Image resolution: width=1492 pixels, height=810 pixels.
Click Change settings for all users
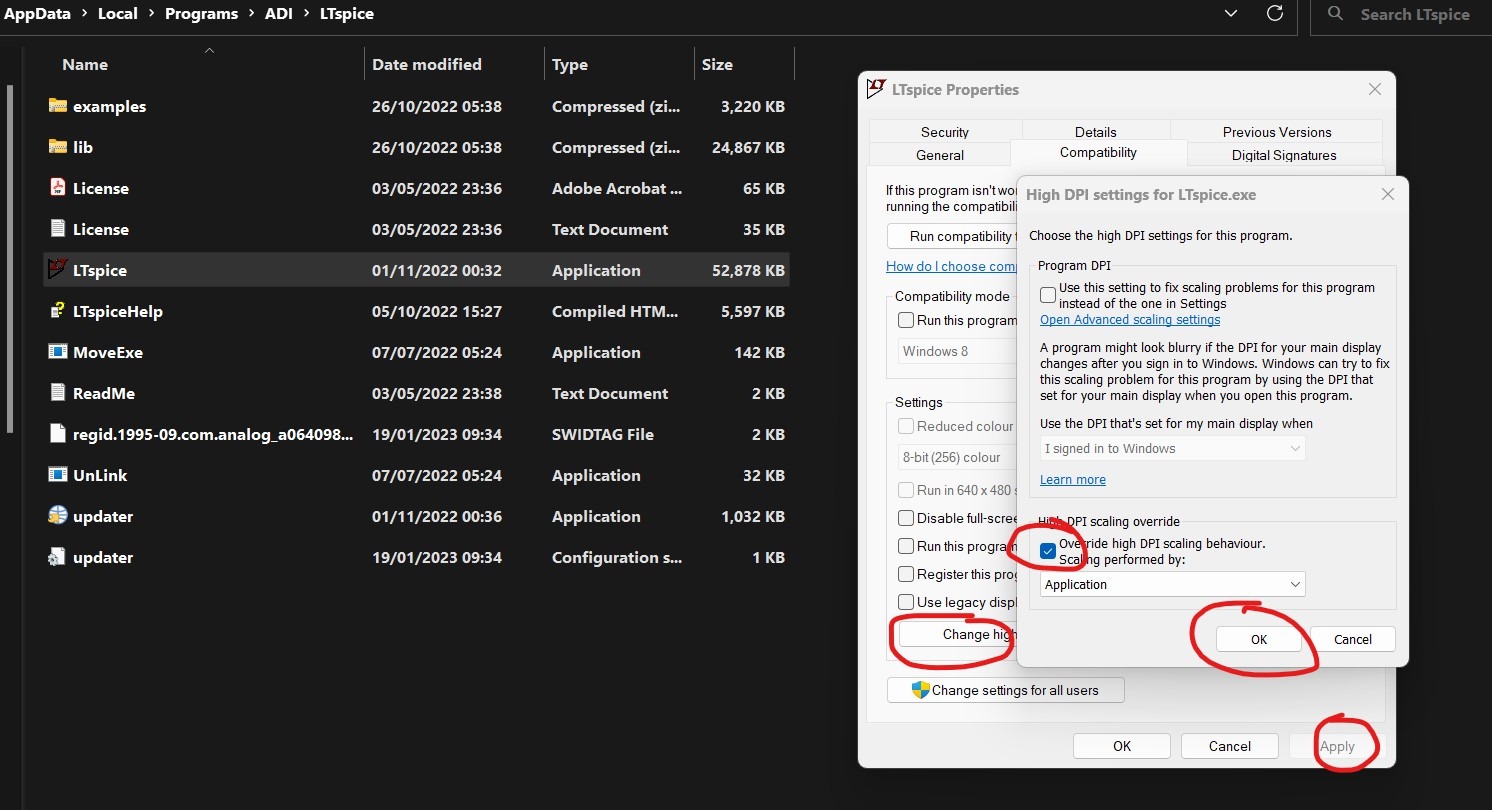[1005, 690]
